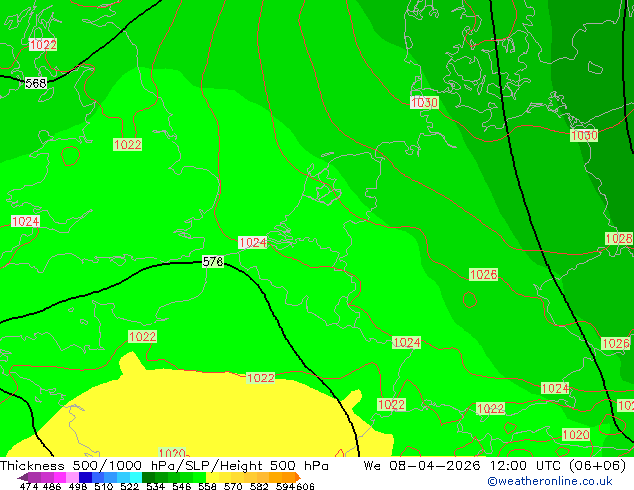Screen dimensions: 634x490
Task: Click the legend value 546
Action: [x=182, y=486]
